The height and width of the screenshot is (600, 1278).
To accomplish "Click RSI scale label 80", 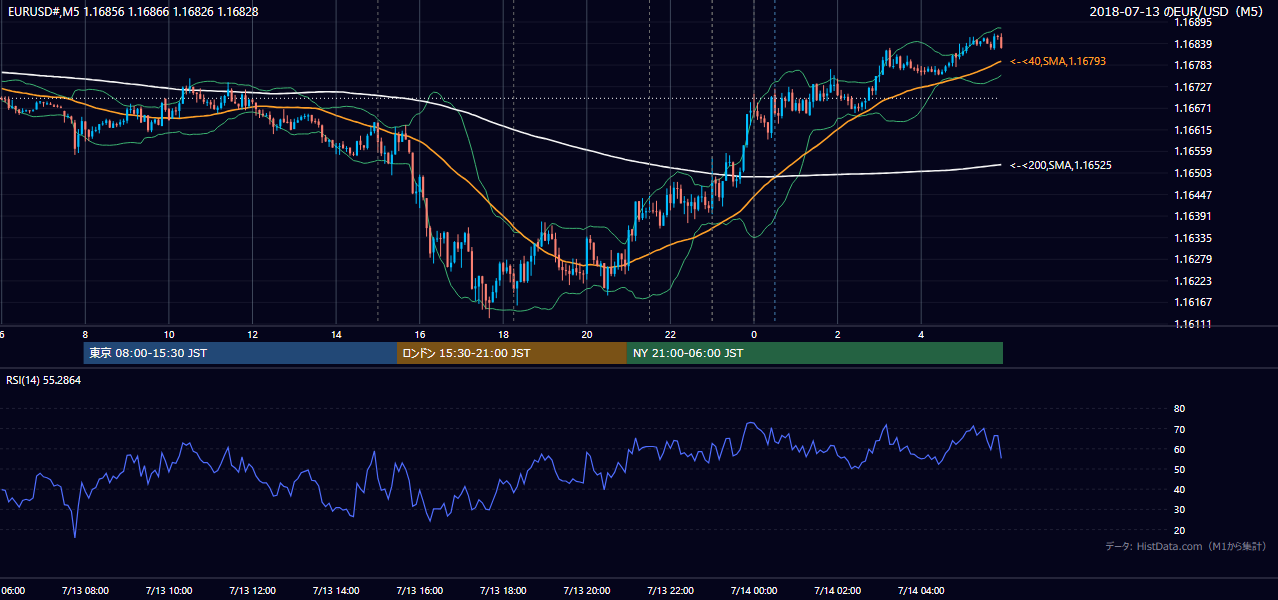I will pyautogui.click(x=1179, y=409).
